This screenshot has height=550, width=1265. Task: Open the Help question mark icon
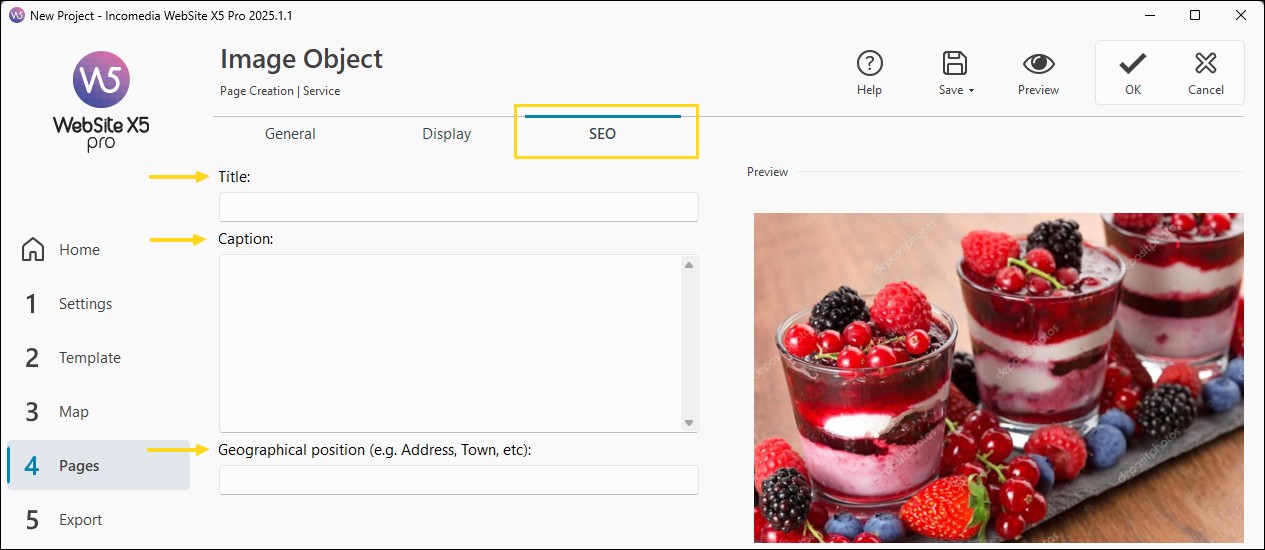coord(870,64)
